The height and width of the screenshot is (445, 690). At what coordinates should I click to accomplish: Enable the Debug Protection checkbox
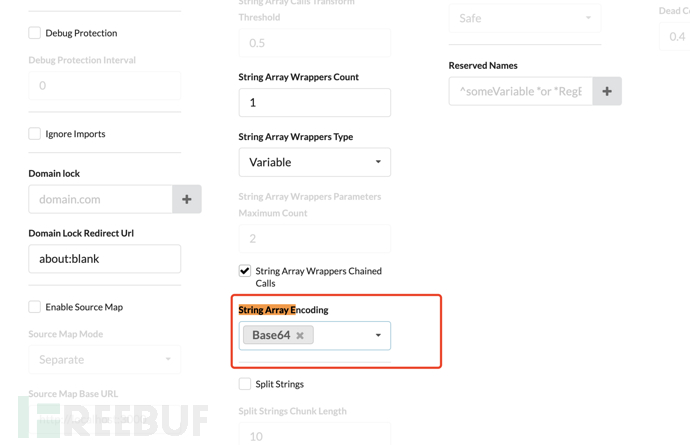(x=35, y=33)
